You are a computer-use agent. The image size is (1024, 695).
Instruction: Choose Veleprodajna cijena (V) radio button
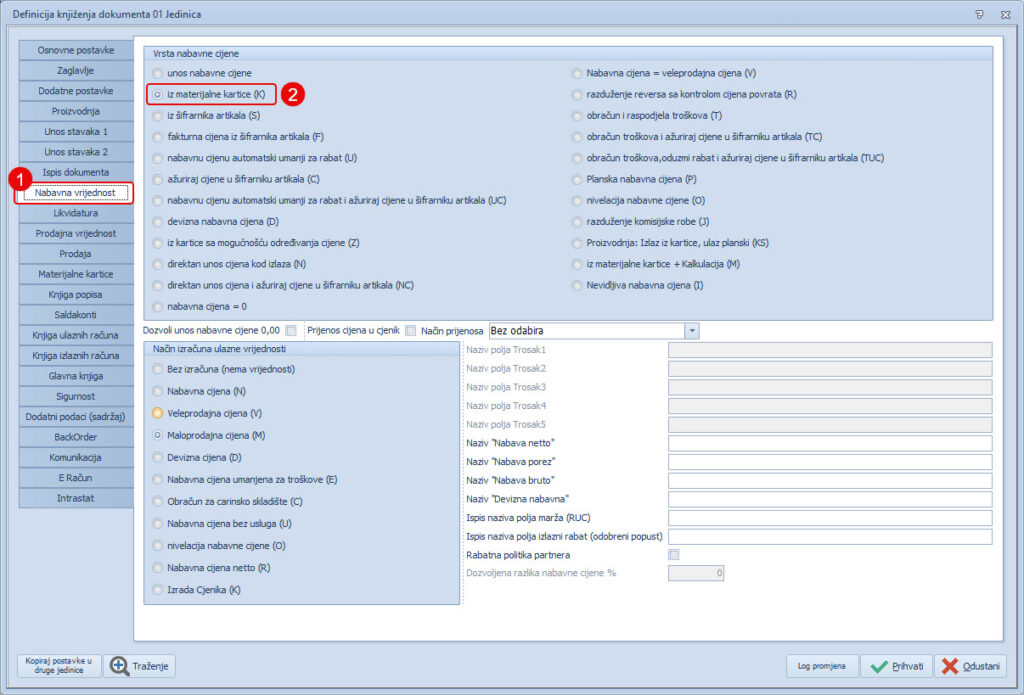tap(158, 413)
